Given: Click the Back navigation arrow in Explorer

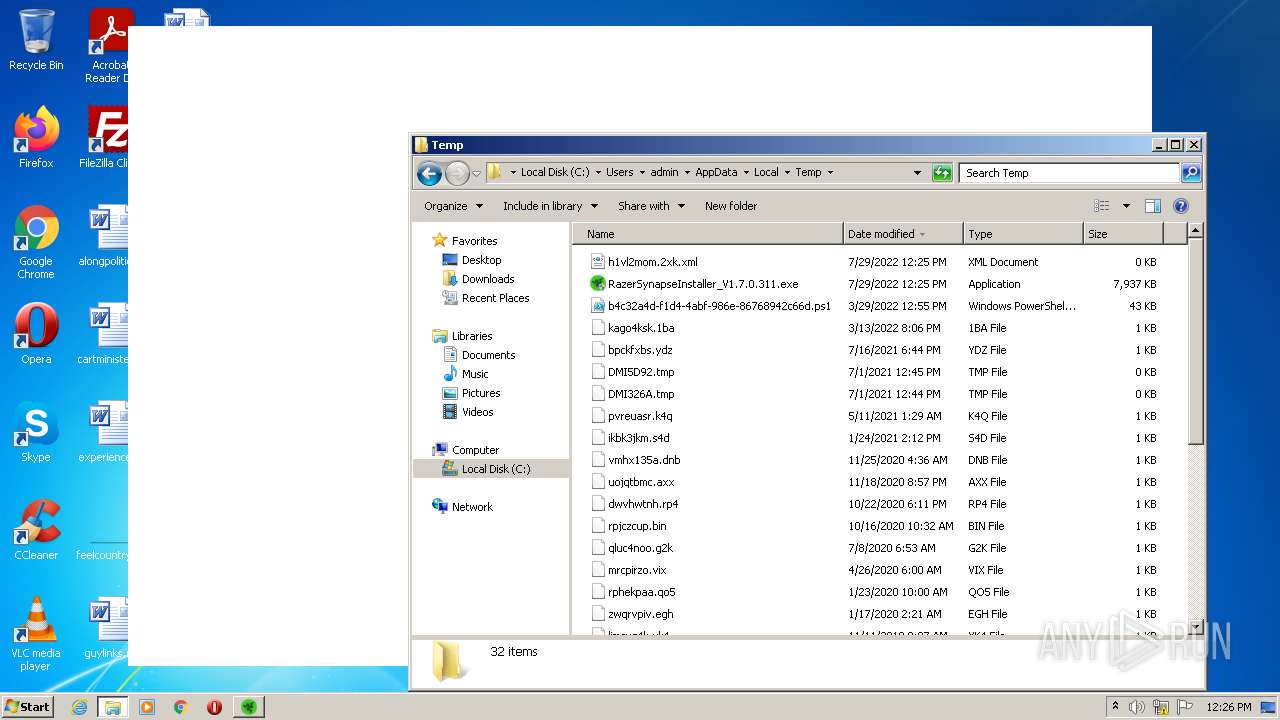Looking at the screenshot, I should [x=429, y=173].
